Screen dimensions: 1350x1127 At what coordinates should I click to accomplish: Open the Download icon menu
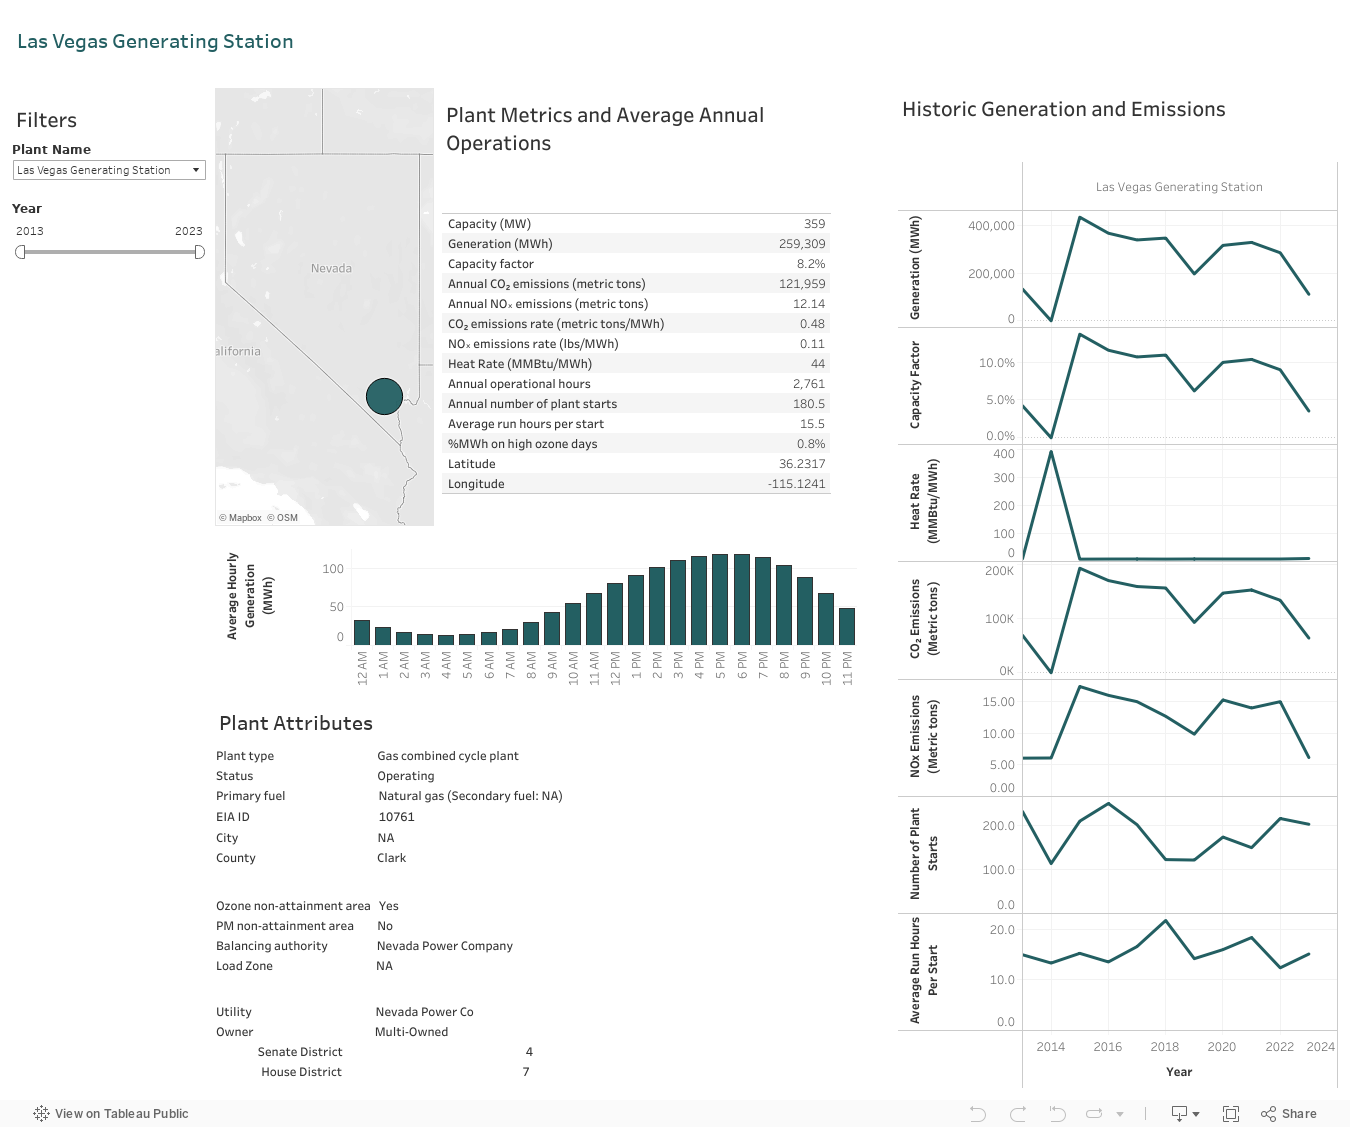(x=1185, y=1113)
